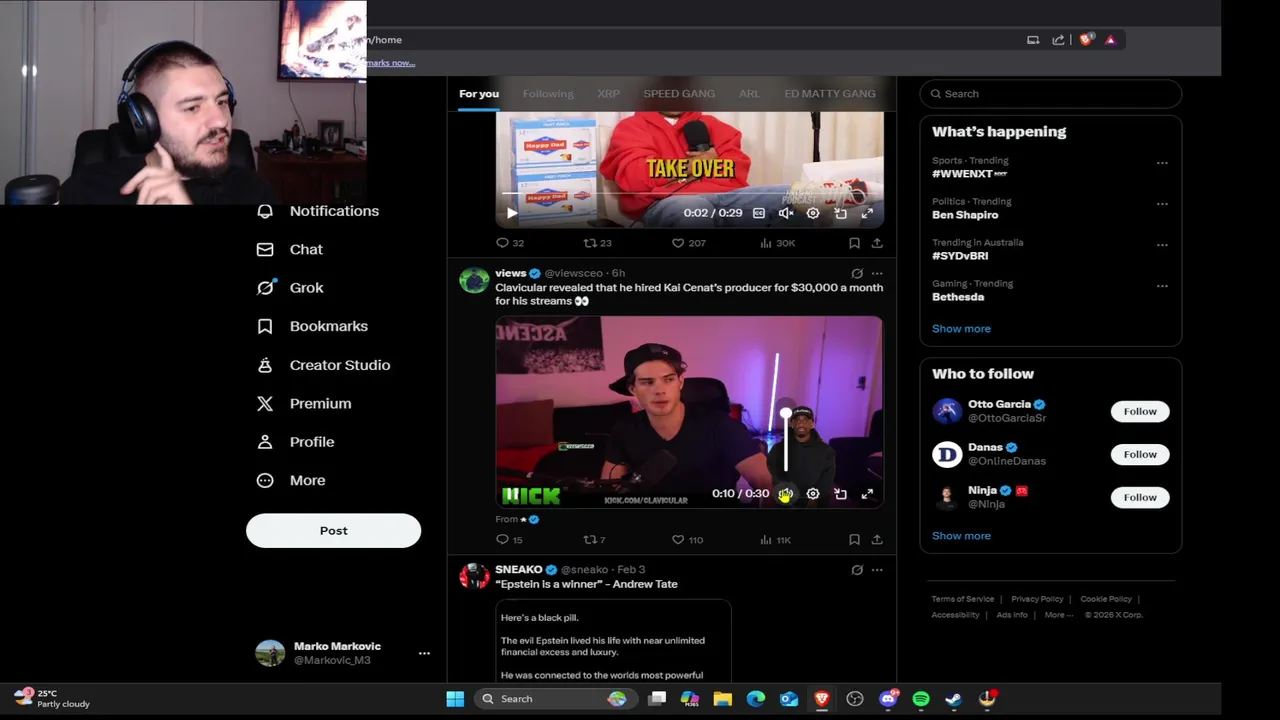Image resolution: width=1280 pixels, height=720 pixels.
Task: Open more options on views post
Action: (877, 273)
